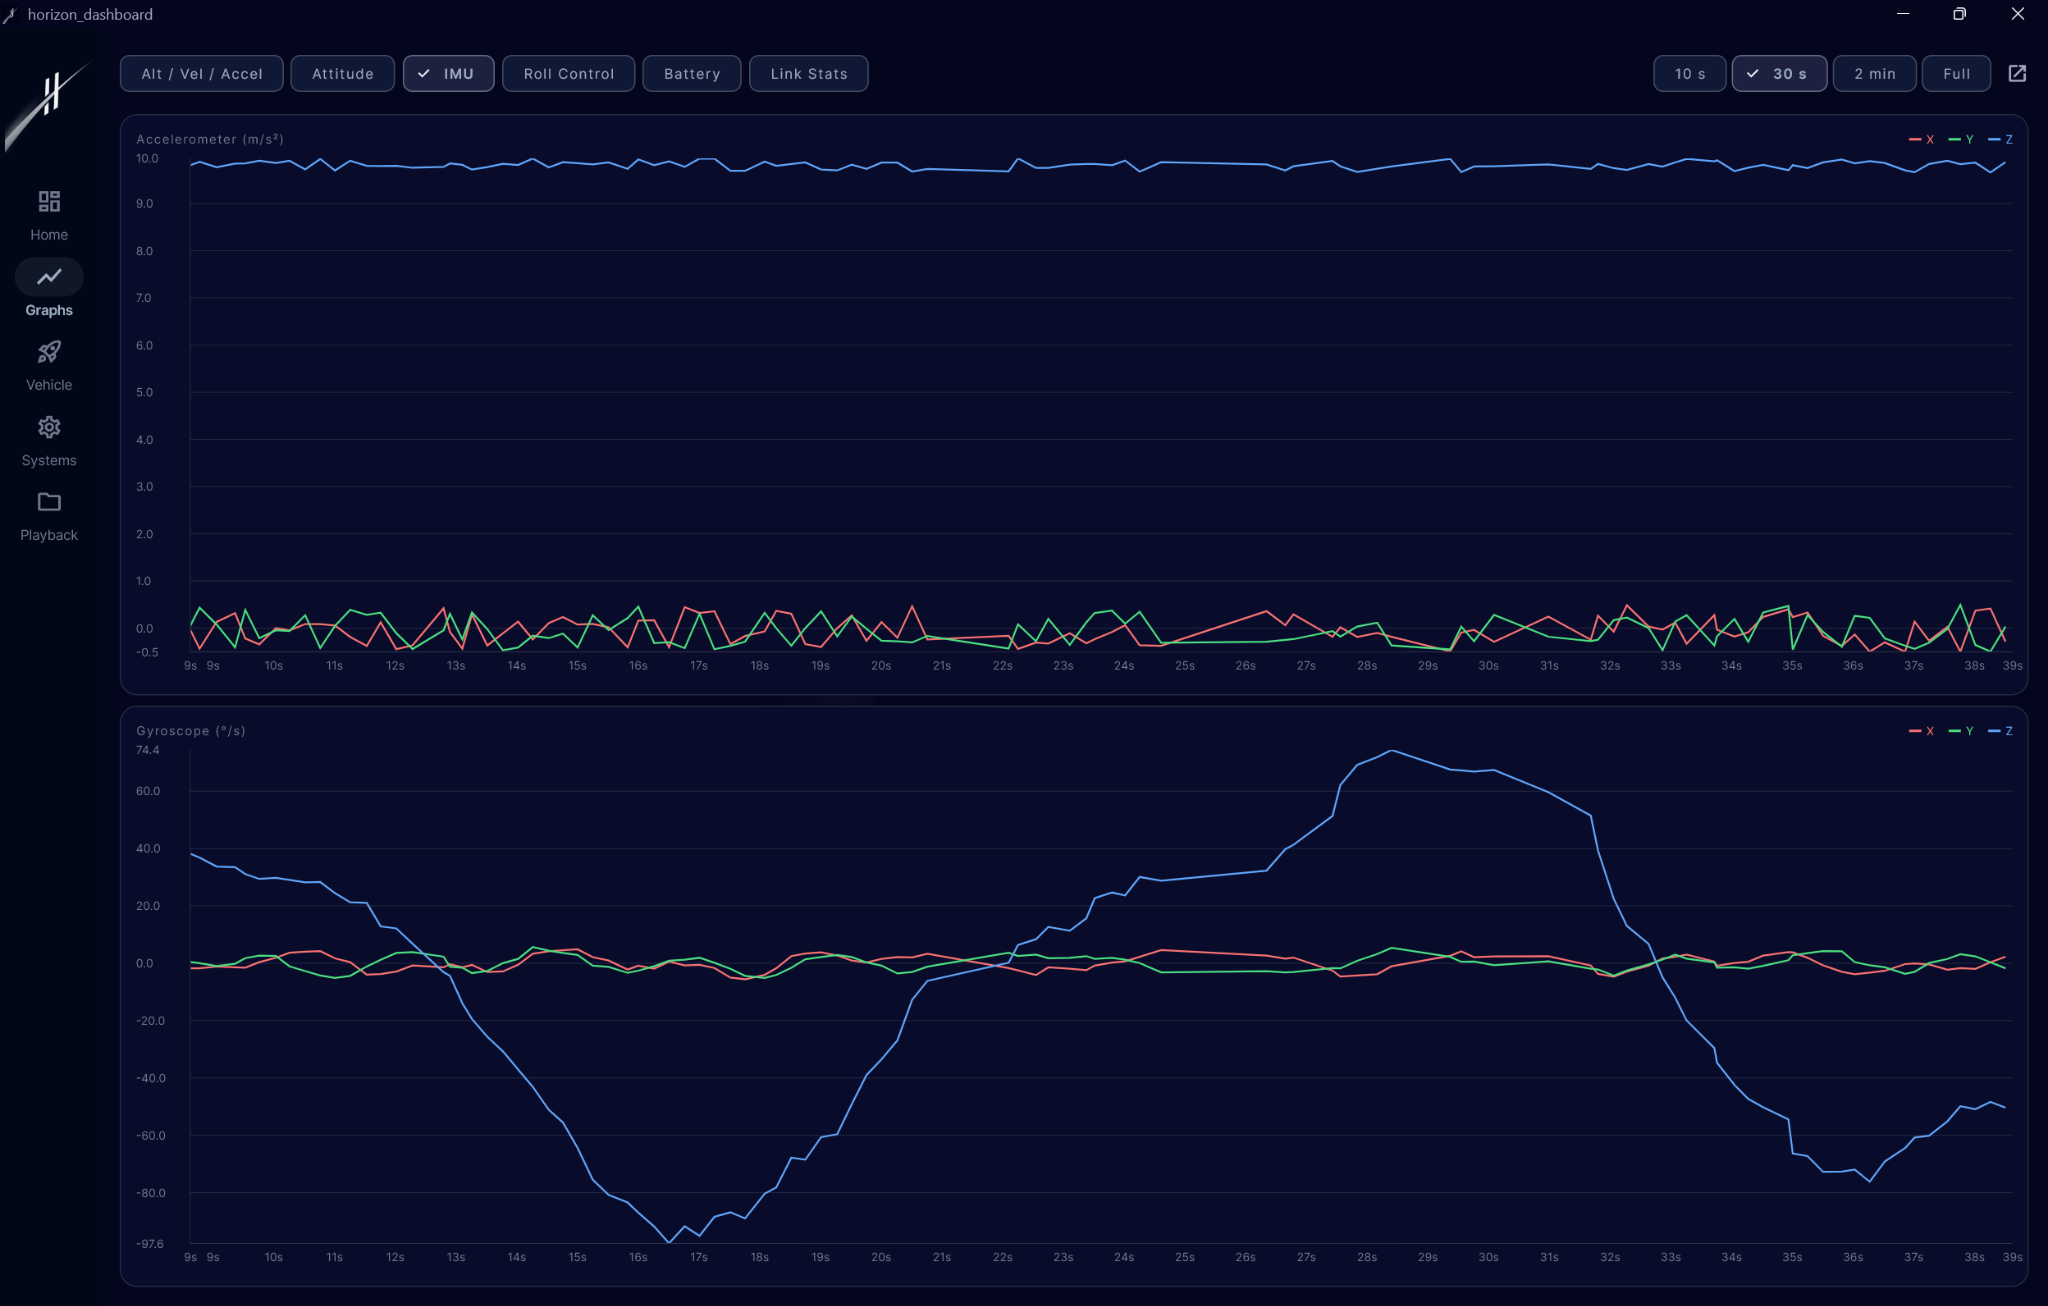Show Link Stats graphs
The image size is (2048, 1306).
[808, 73]
